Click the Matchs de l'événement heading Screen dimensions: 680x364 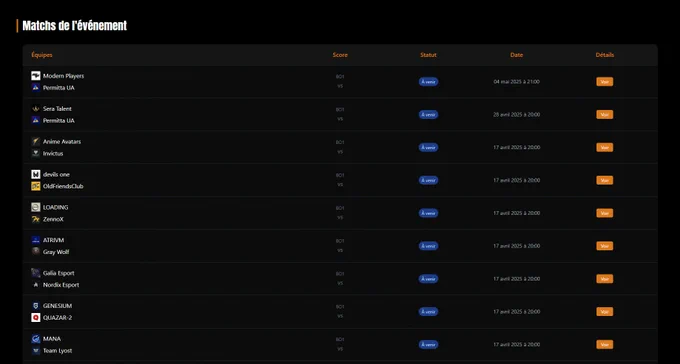click(75, 26)
